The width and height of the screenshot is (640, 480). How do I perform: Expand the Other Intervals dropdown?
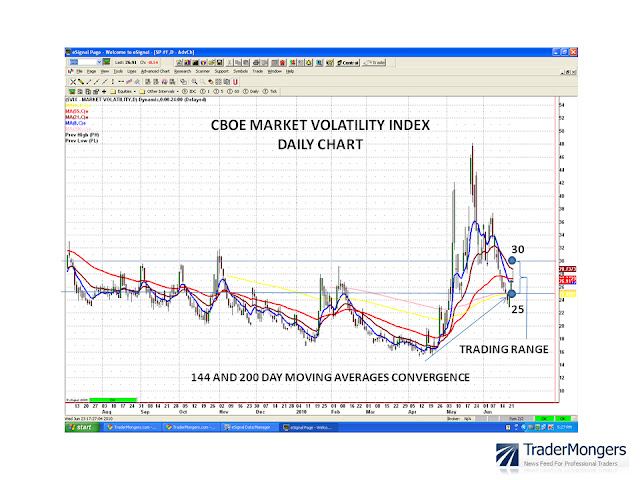point(160,91)
